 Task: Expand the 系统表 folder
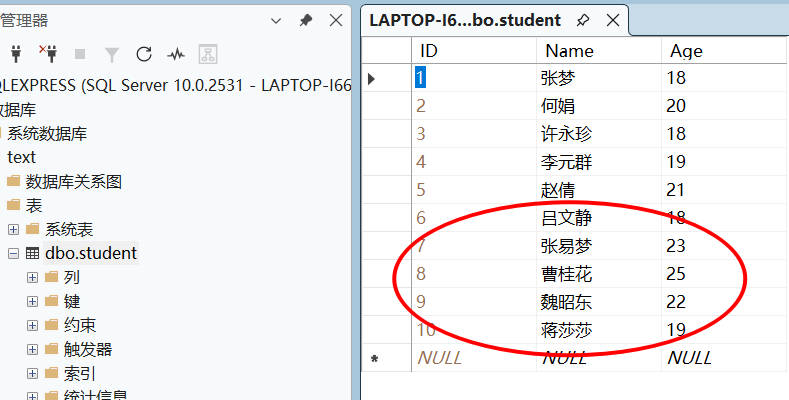14,229
